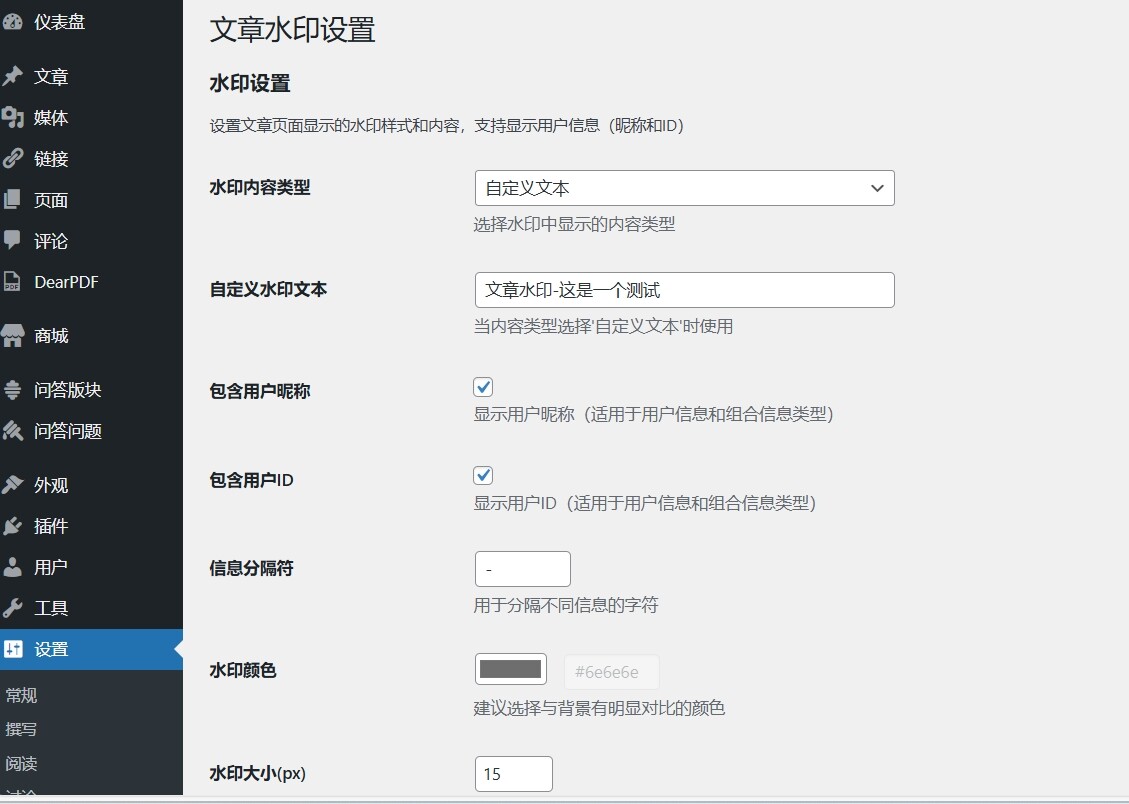Click the wrench icon for 工具
1129x804 pixels.
[13, 608]
